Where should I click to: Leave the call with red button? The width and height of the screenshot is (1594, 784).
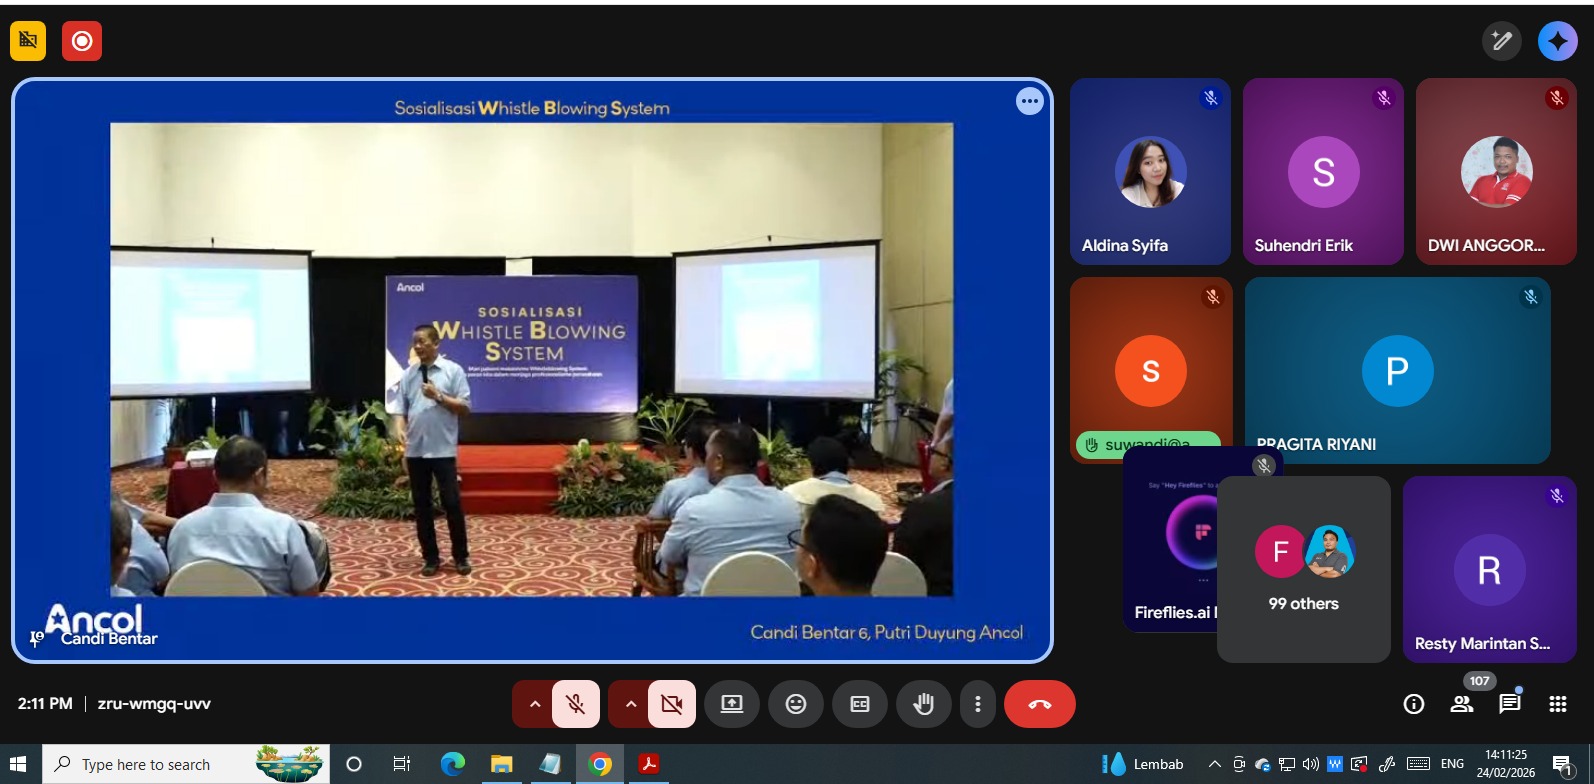coord(1040,704)
